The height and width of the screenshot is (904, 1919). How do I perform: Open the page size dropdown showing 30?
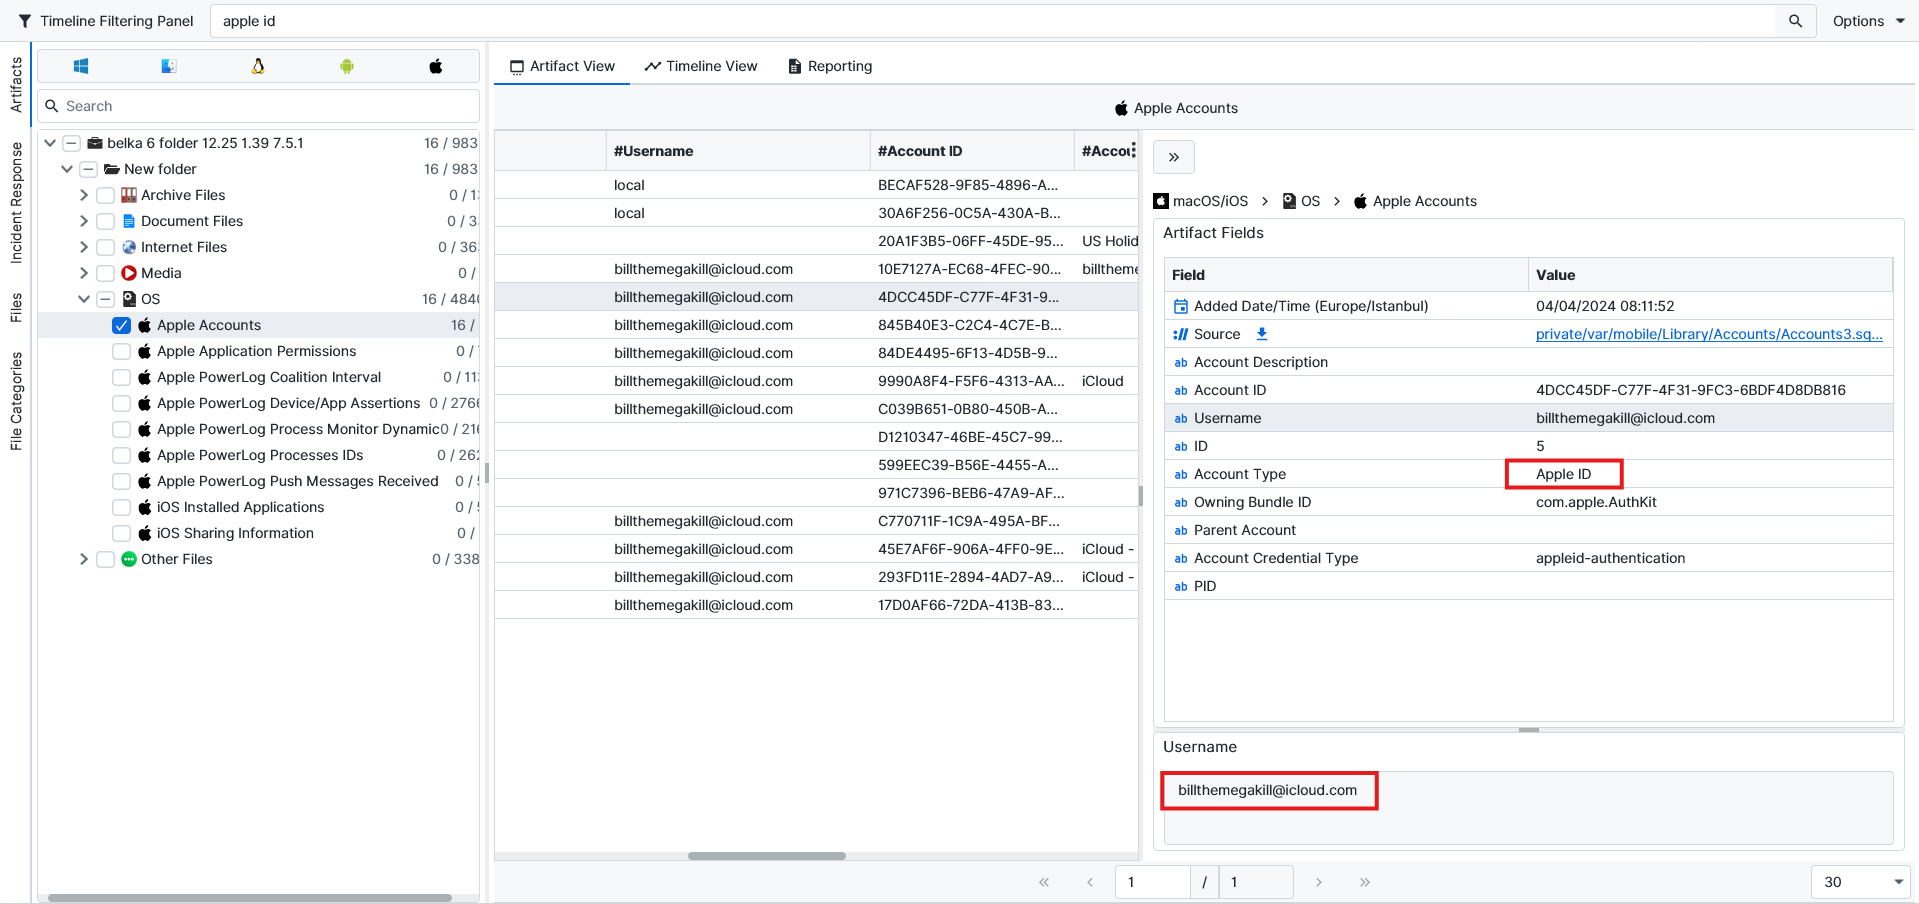tap(1860, 882)
